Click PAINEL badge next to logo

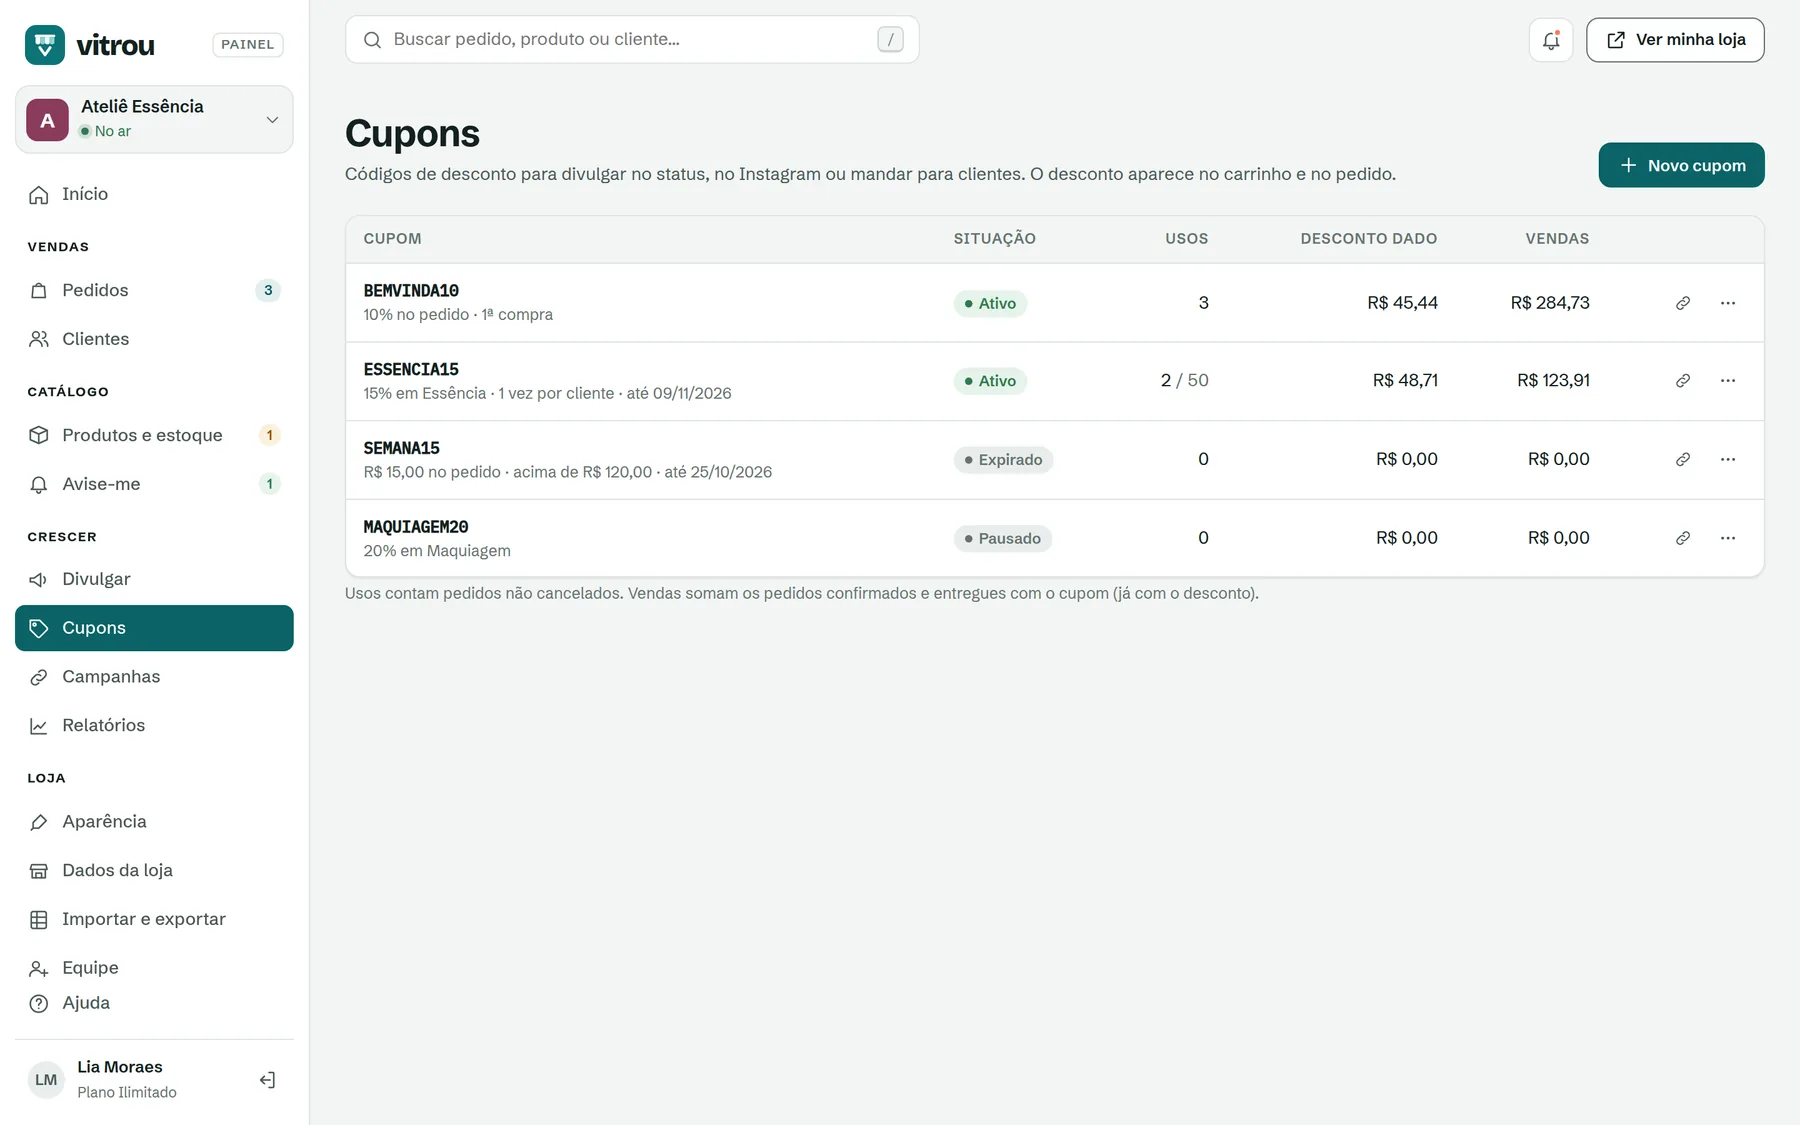pos(247,45)
